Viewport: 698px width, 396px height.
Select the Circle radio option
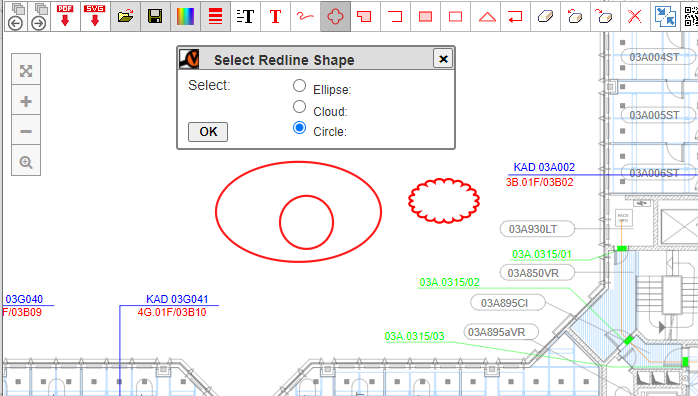[300, 128]
